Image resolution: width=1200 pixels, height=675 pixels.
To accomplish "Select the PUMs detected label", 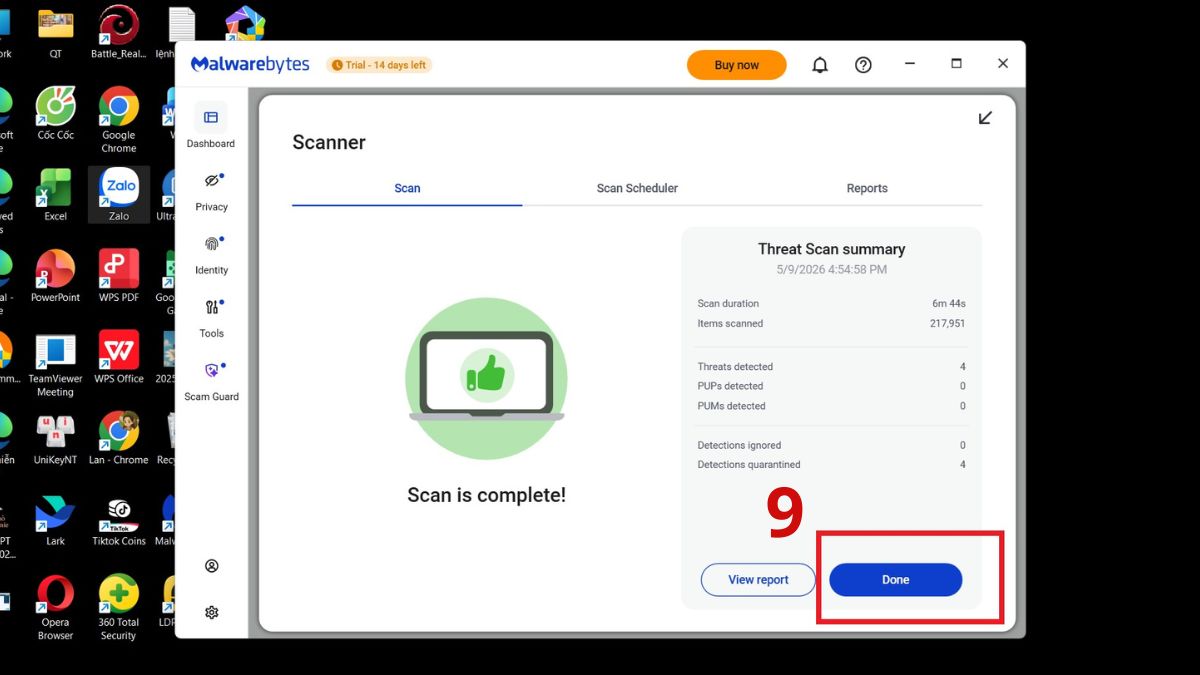I will coord(731,406).
